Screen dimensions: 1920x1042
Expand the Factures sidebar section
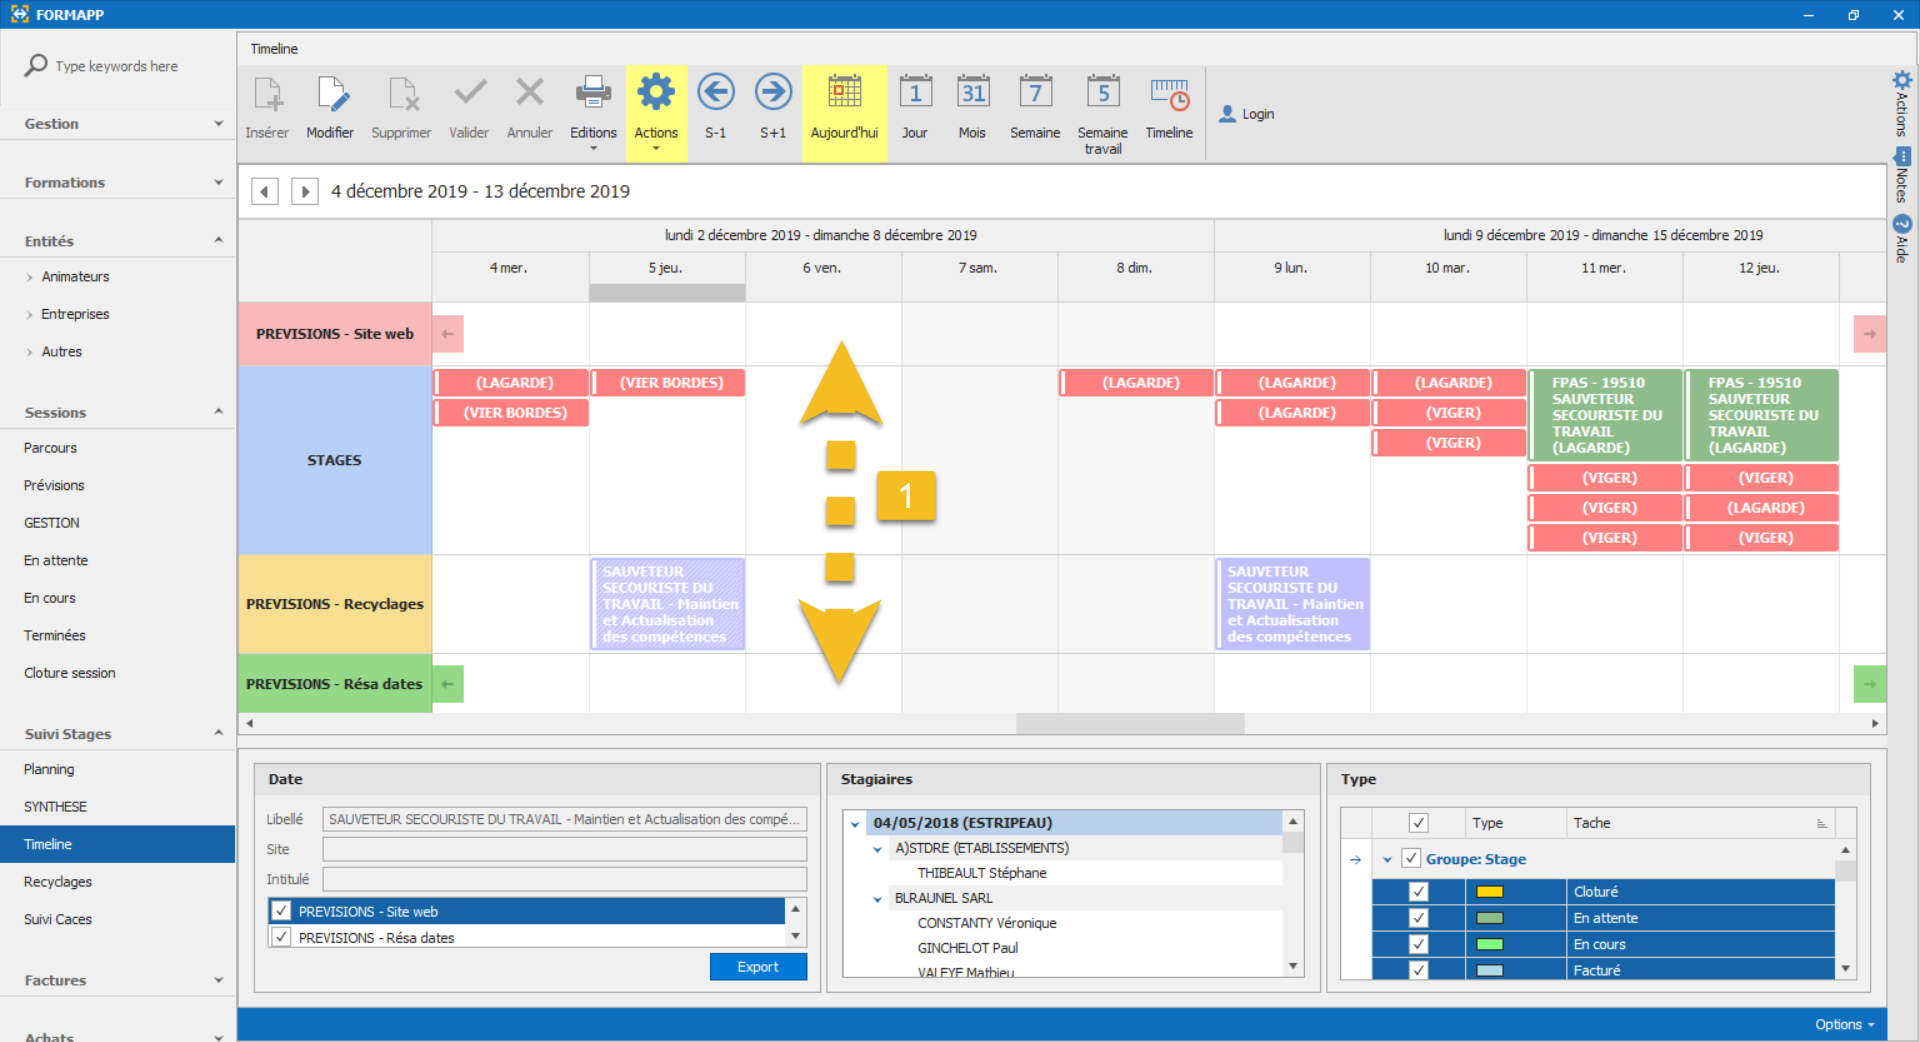pyautogui.click(x=218, y=980)
